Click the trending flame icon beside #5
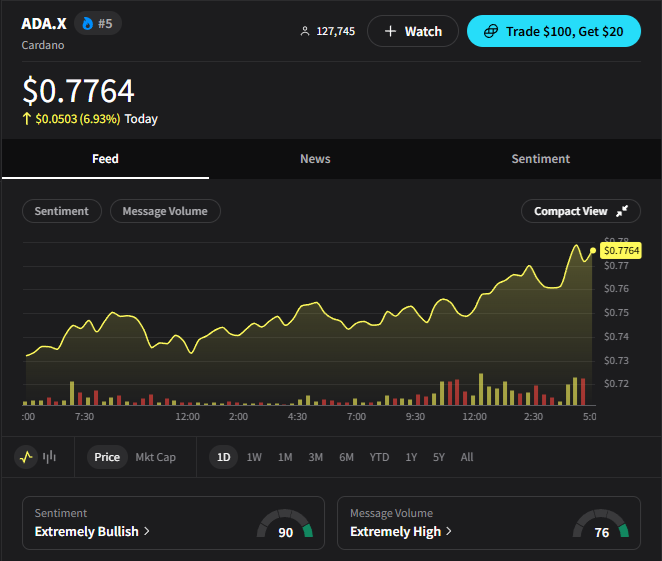Image resolution: width=662 pixels, height=561 pixels. 87,23
